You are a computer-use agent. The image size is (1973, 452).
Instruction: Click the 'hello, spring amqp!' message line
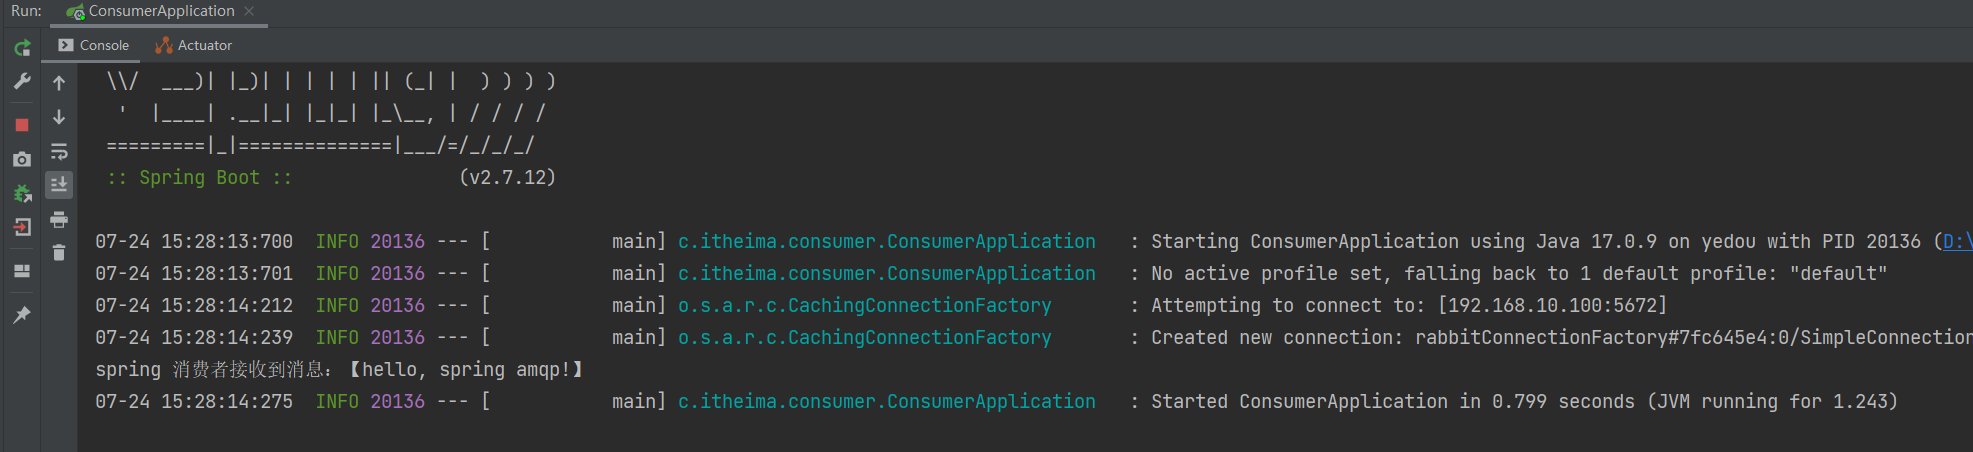(x=339, y=369)
